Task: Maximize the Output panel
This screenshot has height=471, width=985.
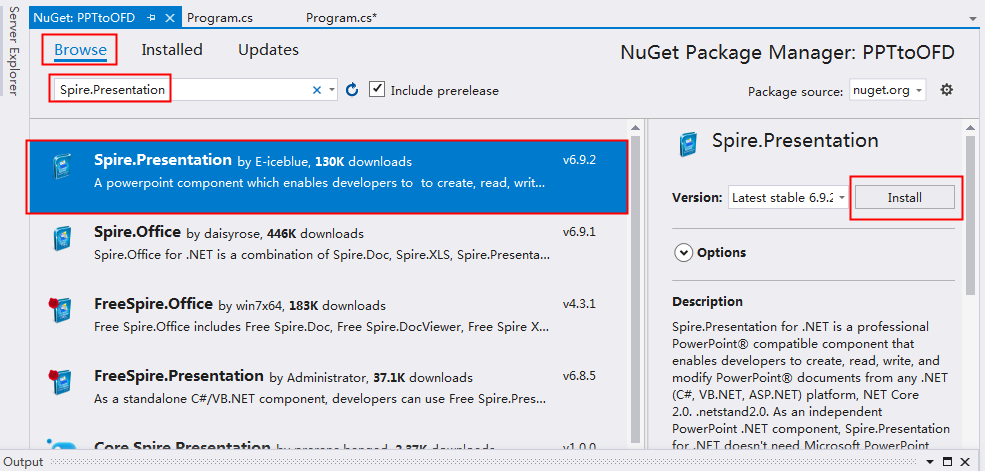Action: [x=949, y=462]
